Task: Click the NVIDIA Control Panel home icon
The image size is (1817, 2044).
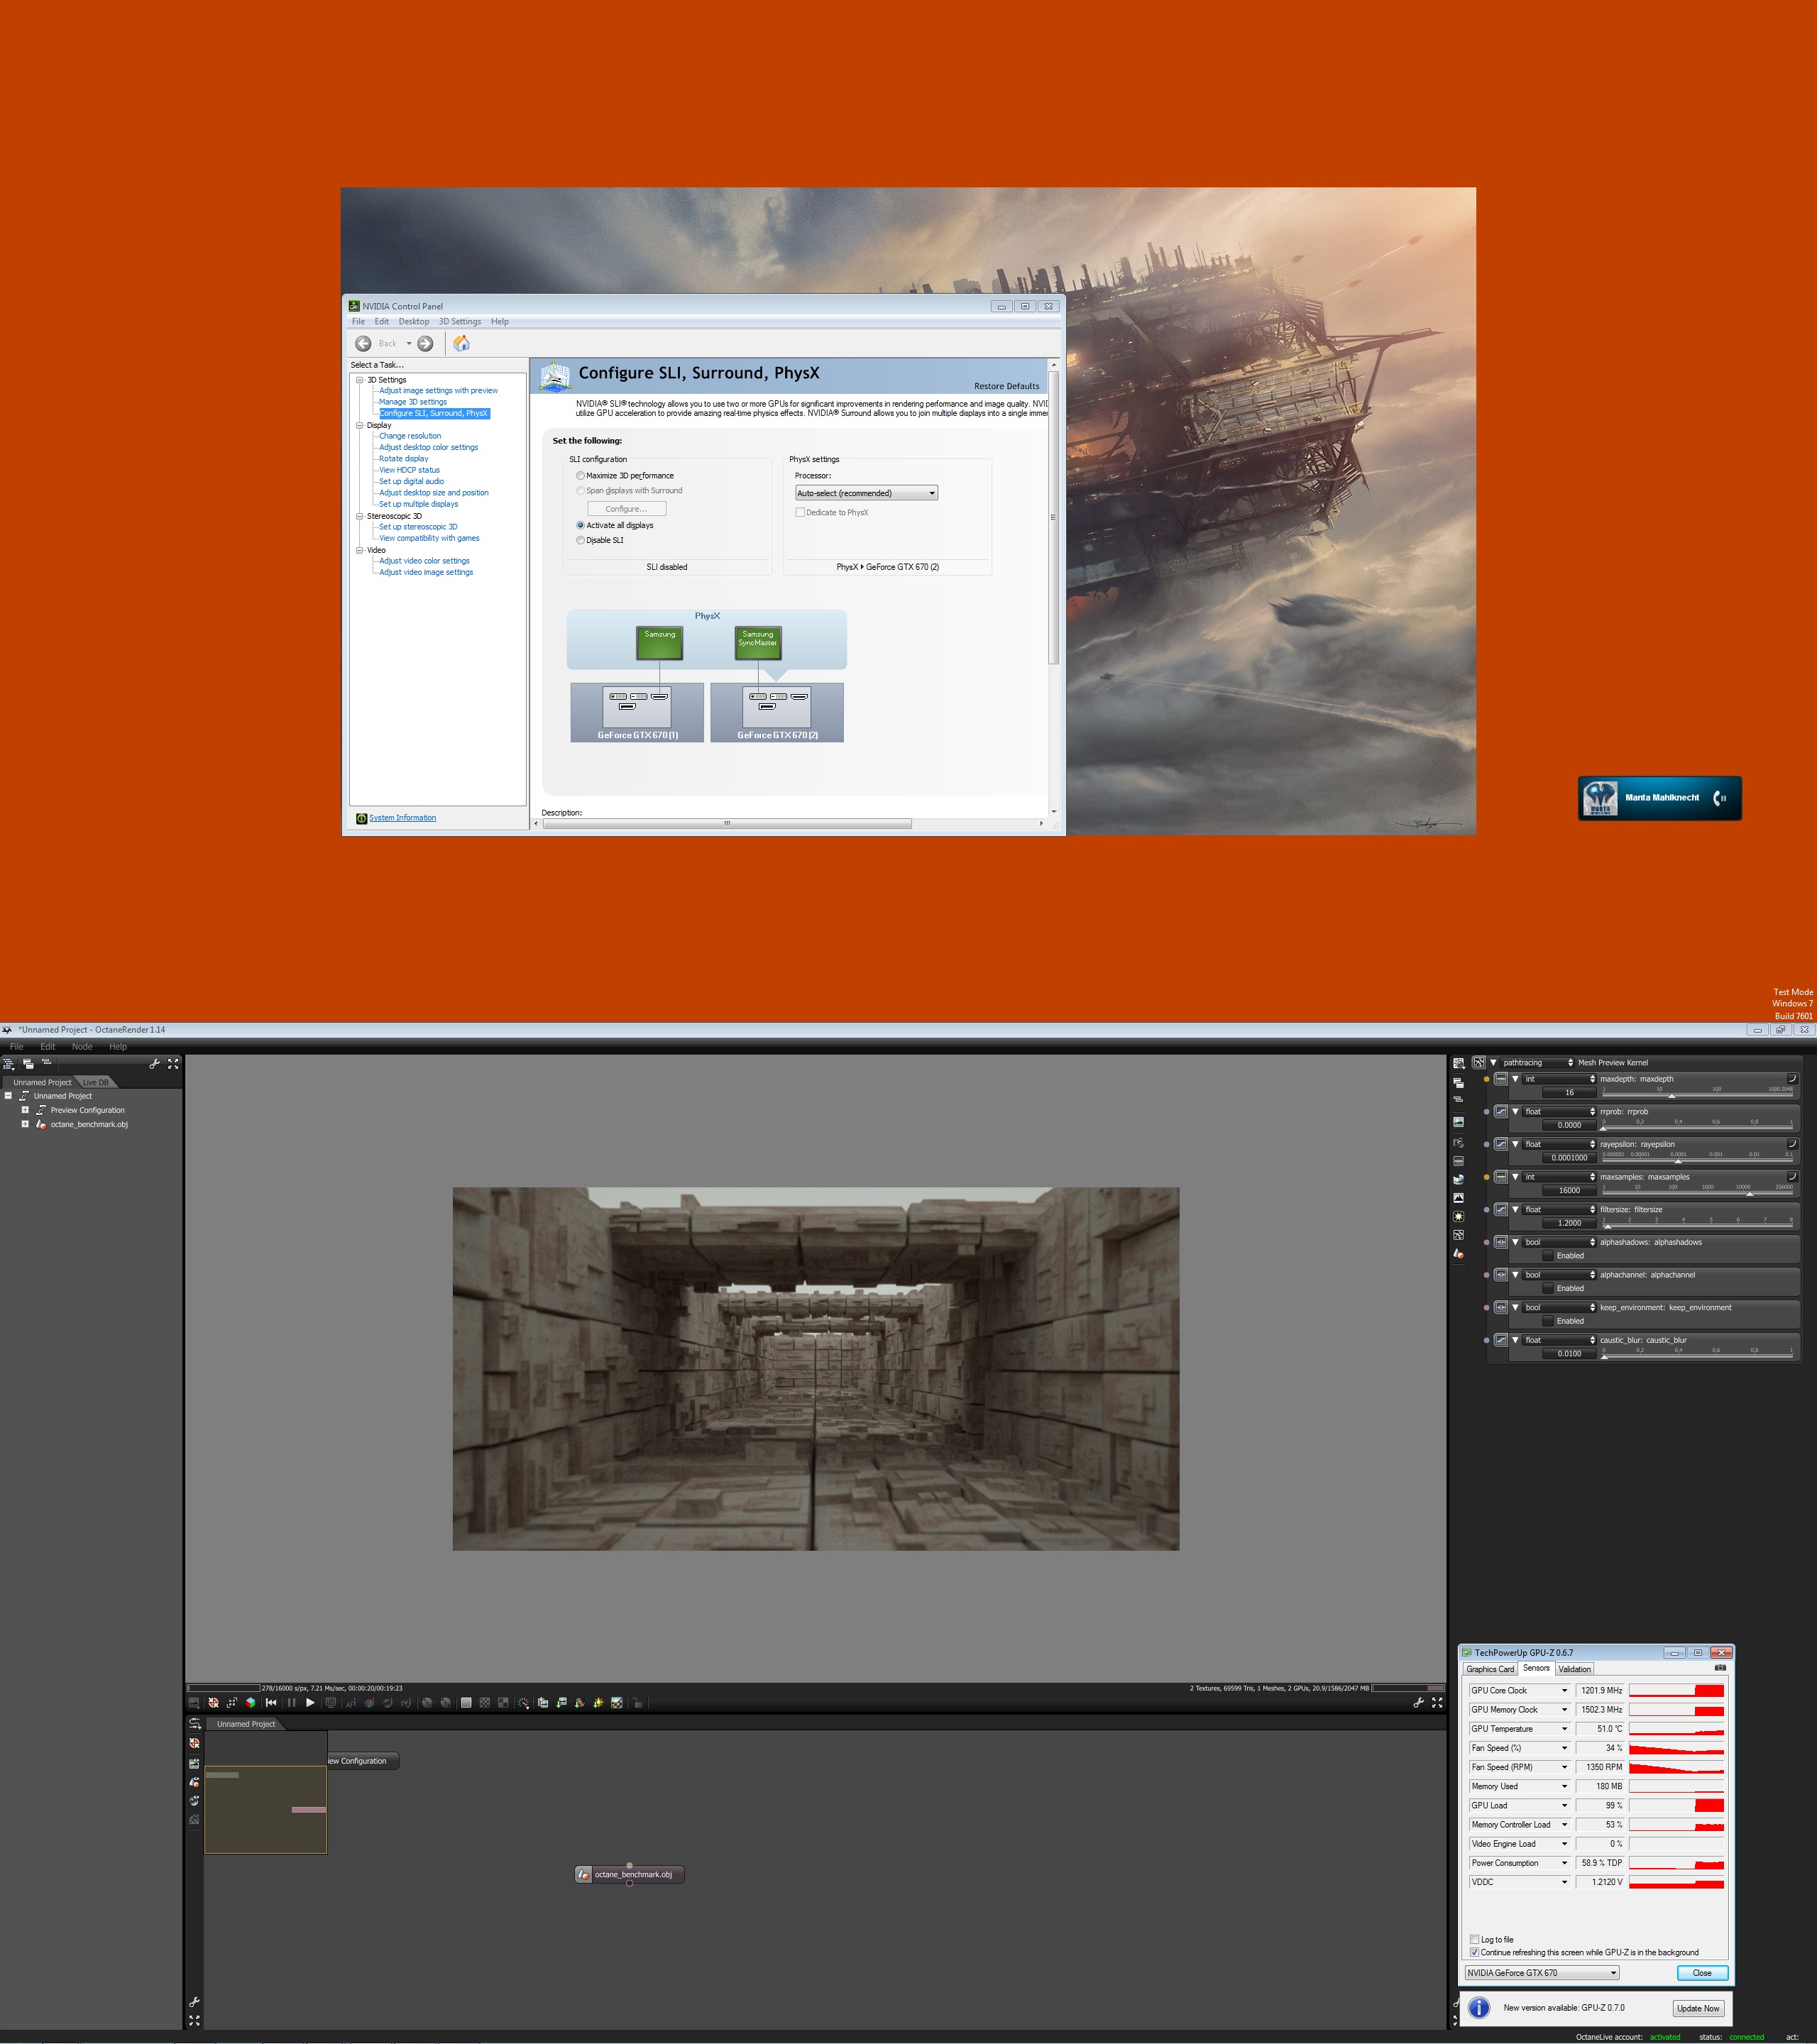Action: (461, 343)
